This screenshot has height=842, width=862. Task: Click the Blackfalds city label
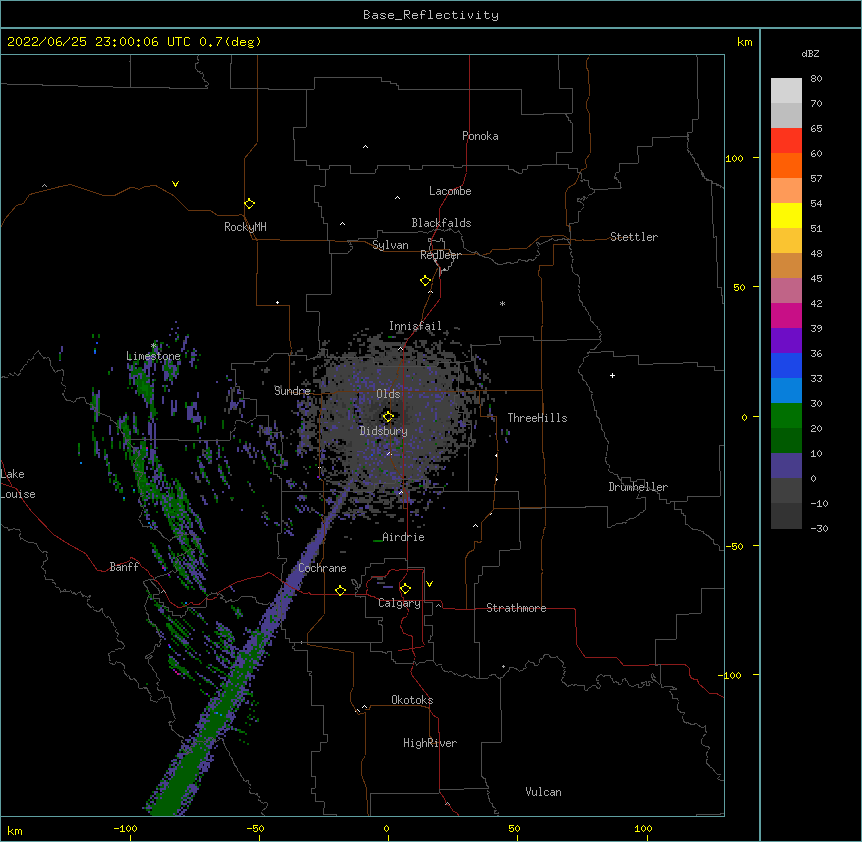441,223
